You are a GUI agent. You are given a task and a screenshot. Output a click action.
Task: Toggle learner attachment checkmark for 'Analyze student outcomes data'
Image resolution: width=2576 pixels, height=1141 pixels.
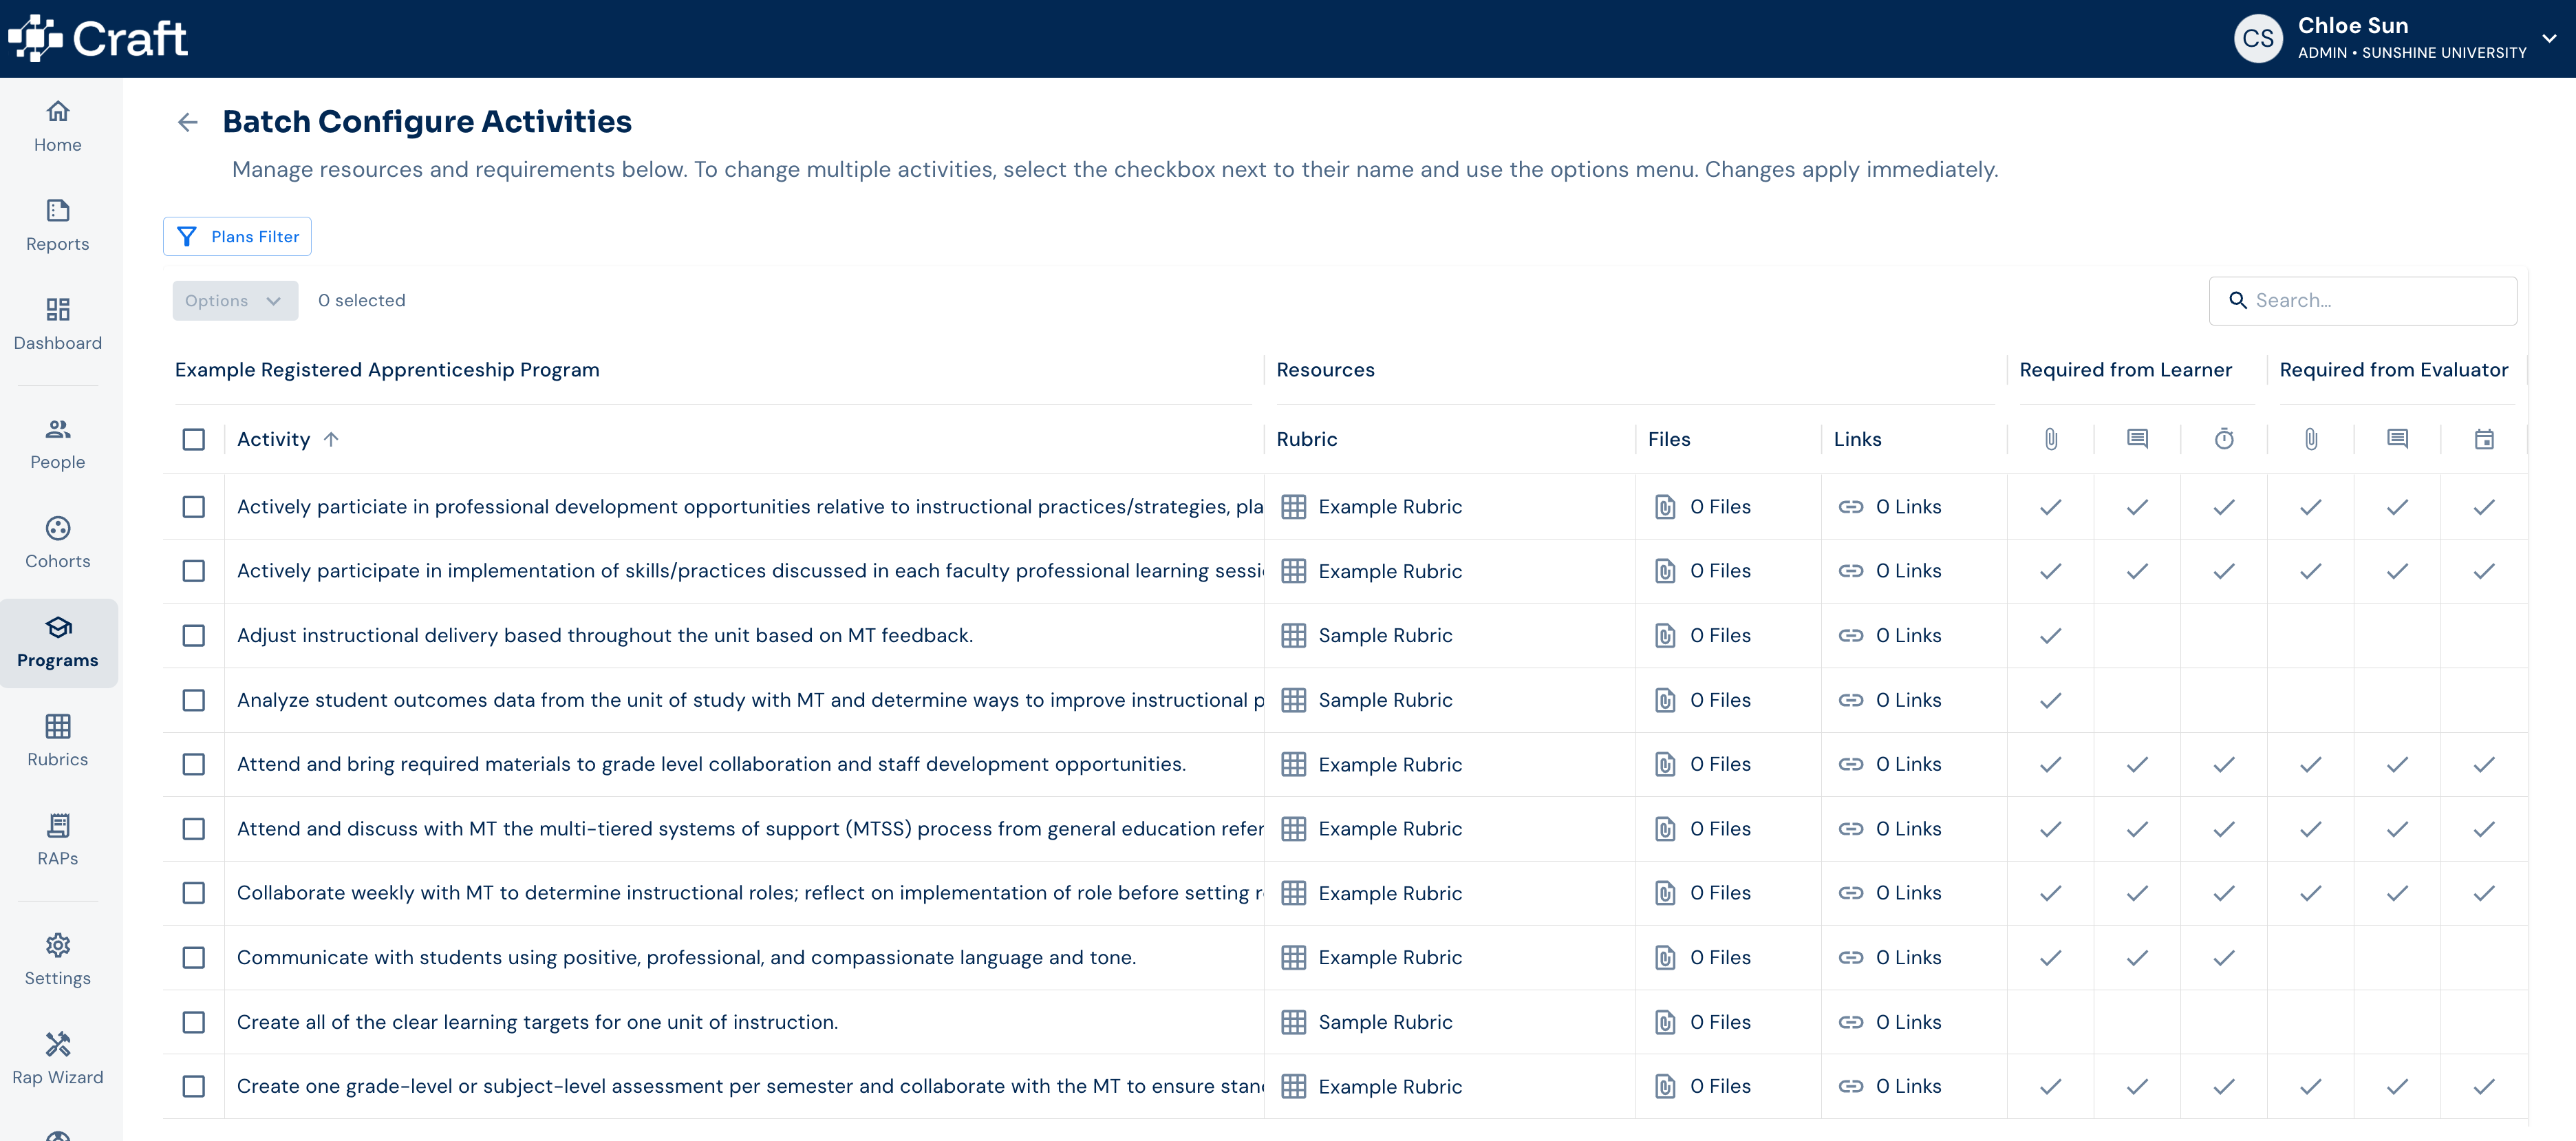click(2050, 700)
